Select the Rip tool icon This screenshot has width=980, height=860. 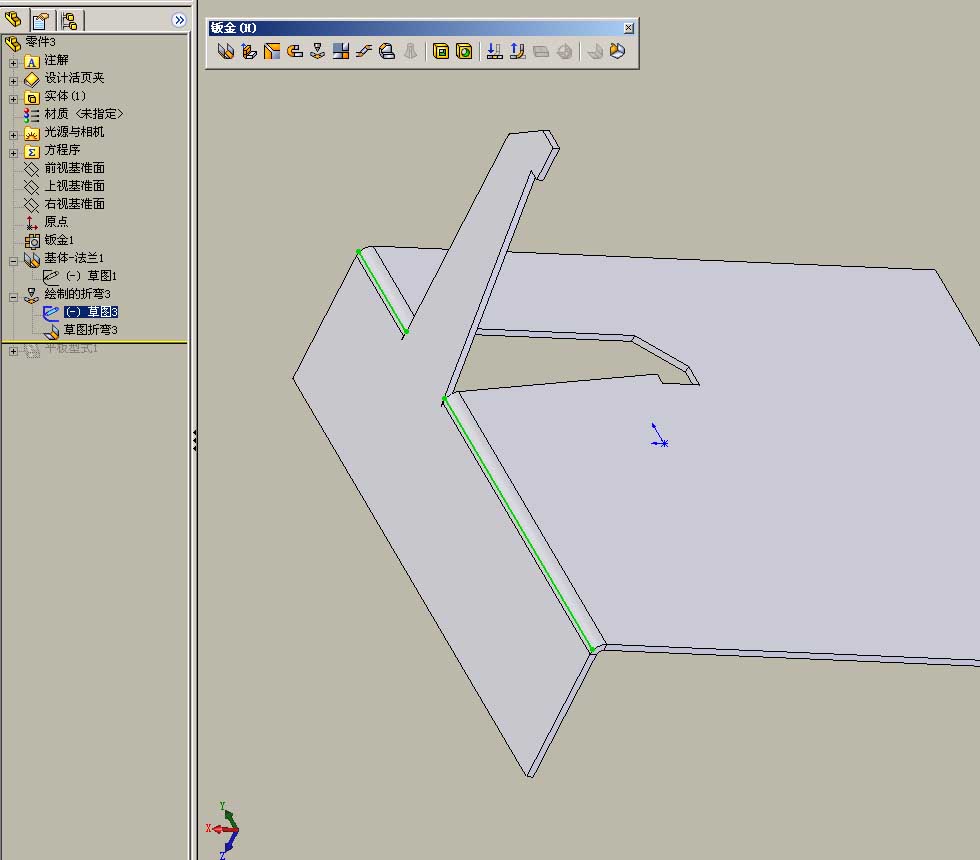point(618,51)
